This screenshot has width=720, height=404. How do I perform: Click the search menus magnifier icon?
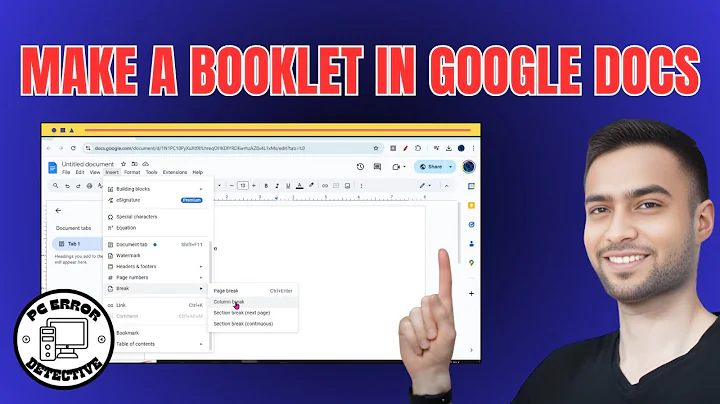point(56,185)
